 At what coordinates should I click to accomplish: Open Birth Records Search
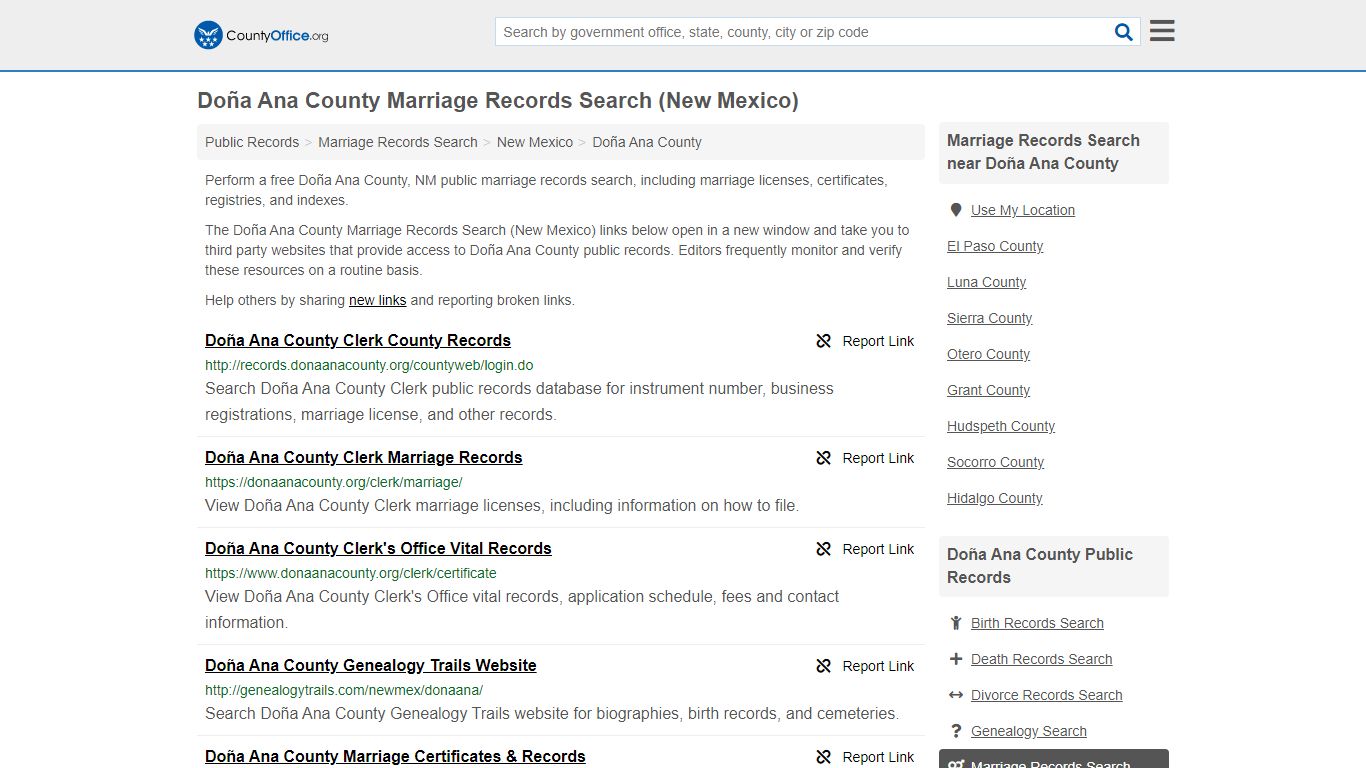click(1037, 623)
